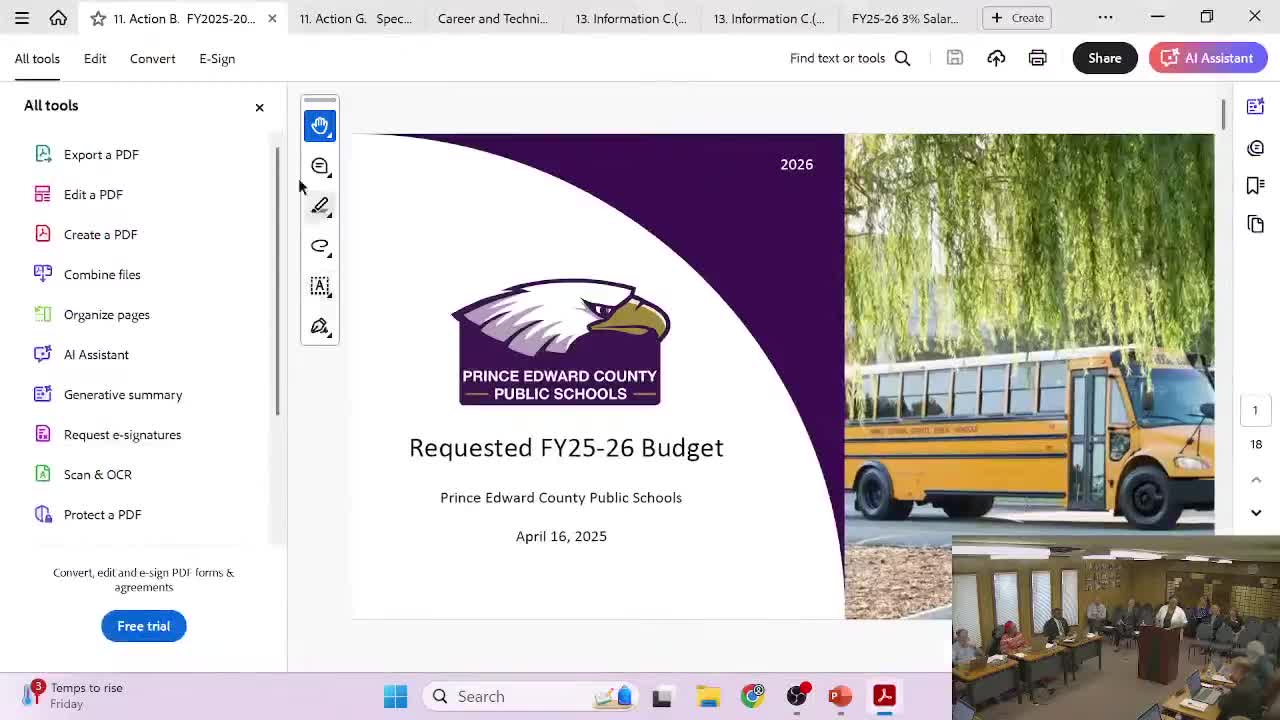This screenshot has height=720, width=1280.
Task: Open the AI Assistant button in the top bar
Action: [x=1208, y=58]
